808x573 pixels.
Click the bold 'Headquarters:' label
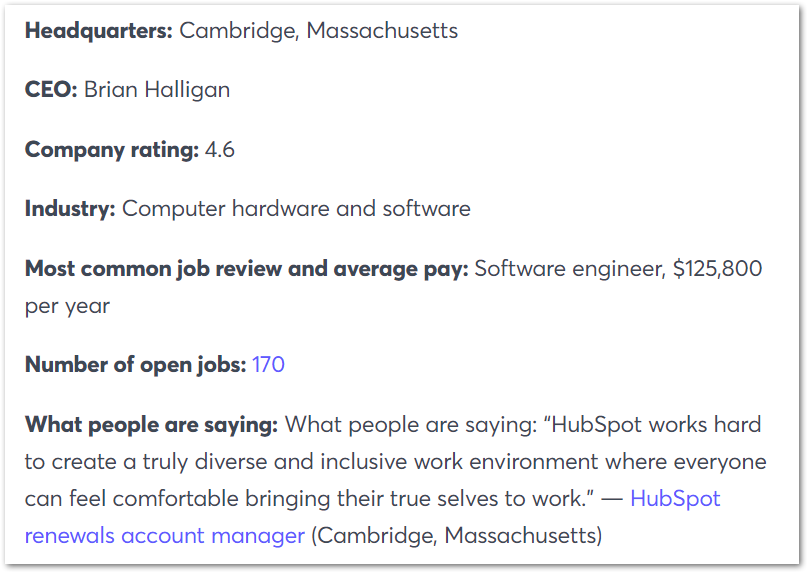point(98,31)
